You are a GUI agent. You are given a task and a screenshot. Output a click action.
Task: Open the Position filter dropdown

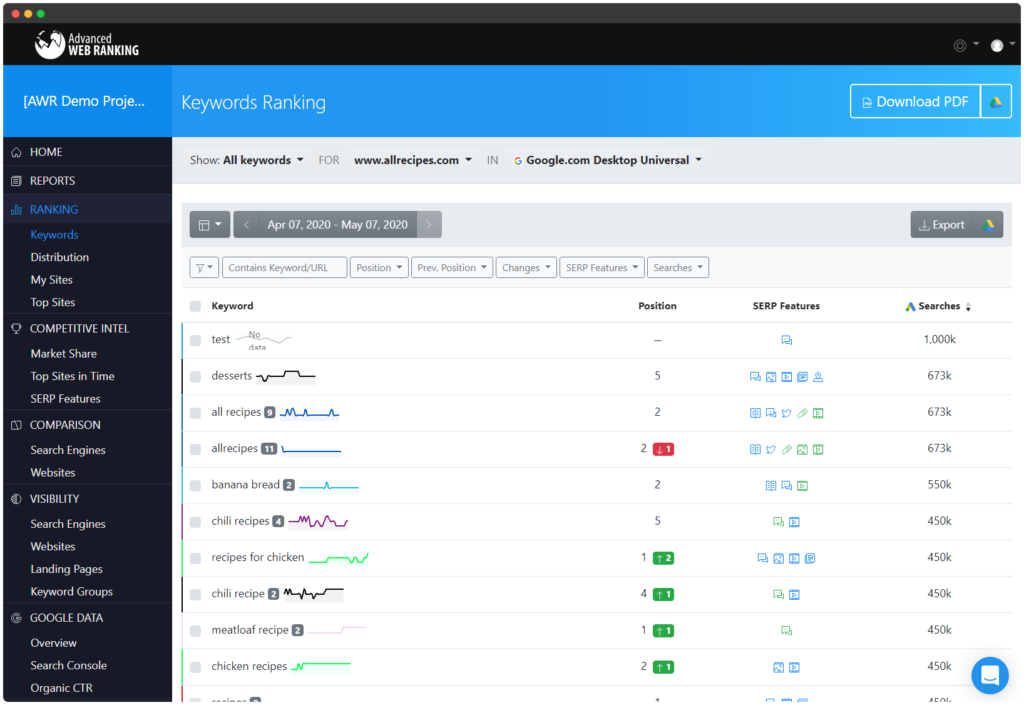[x=379, y=268]
